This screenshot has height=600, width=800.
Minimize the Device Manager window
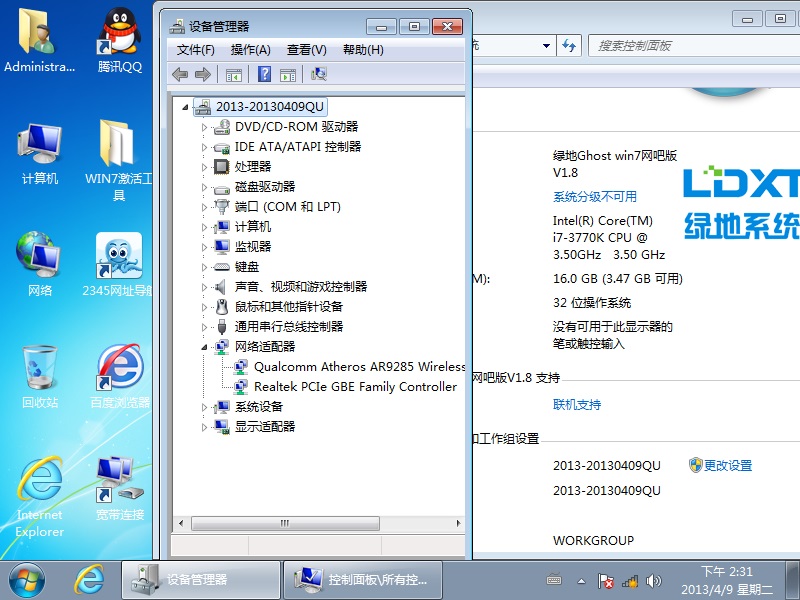tap(381, 27)
